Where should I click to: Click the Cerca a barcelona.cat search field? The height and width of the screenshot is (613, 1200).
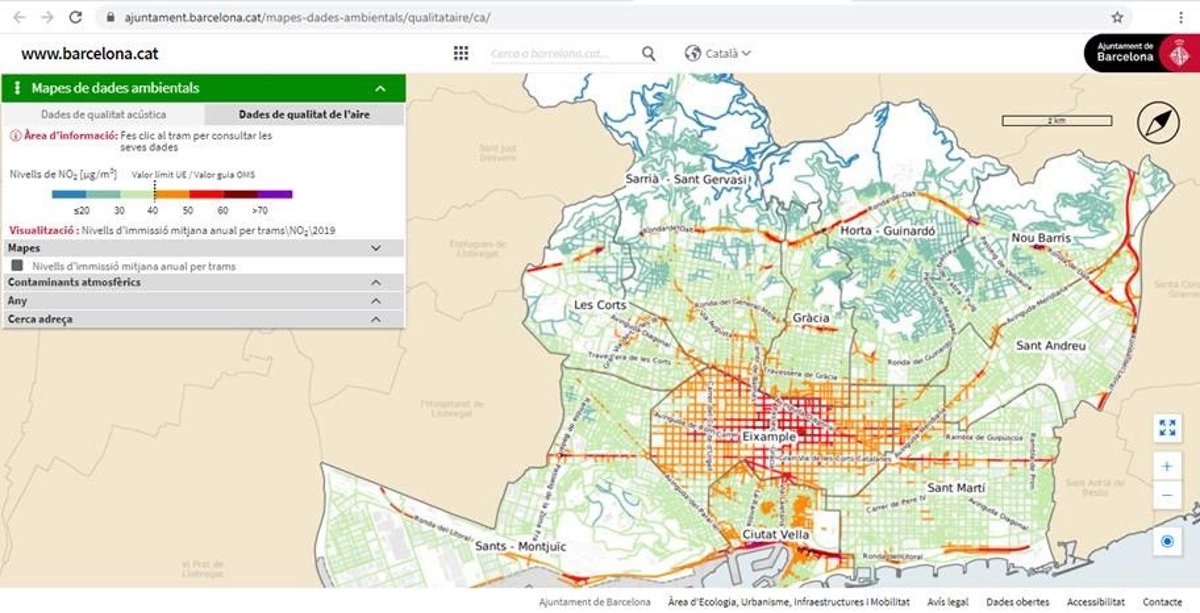pyautogui.click(x=563, y=54)
